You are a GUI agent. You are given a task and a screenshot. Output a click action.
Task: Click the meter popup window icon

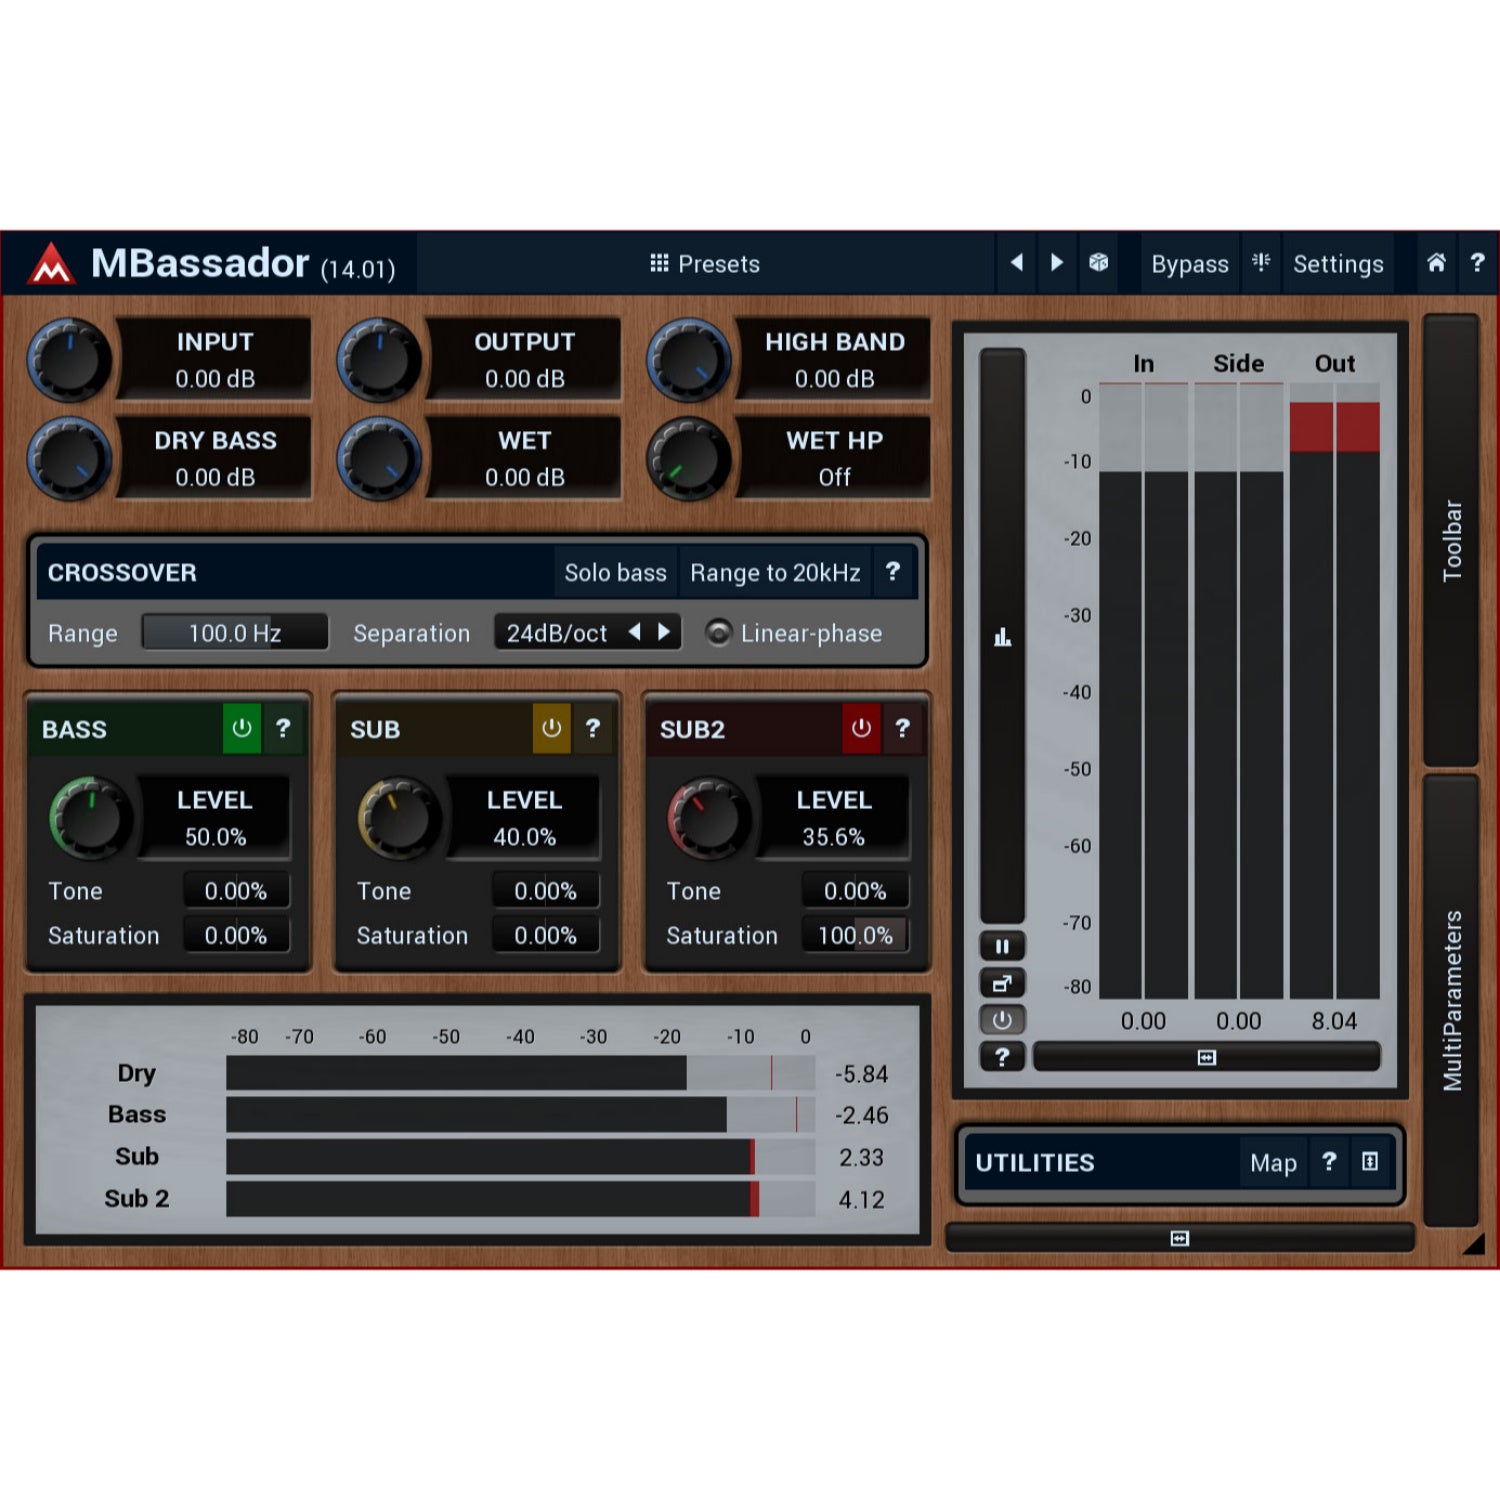click(x=1002, y=984)
